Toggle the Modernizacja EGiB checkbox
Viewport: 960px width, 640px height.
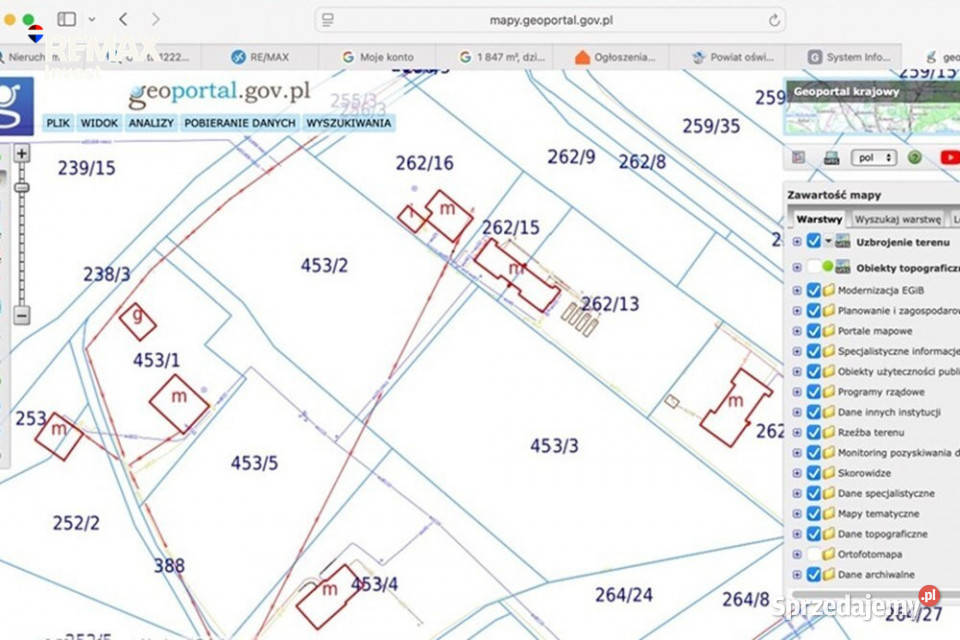pyautogui.click(x=814, y=290)
